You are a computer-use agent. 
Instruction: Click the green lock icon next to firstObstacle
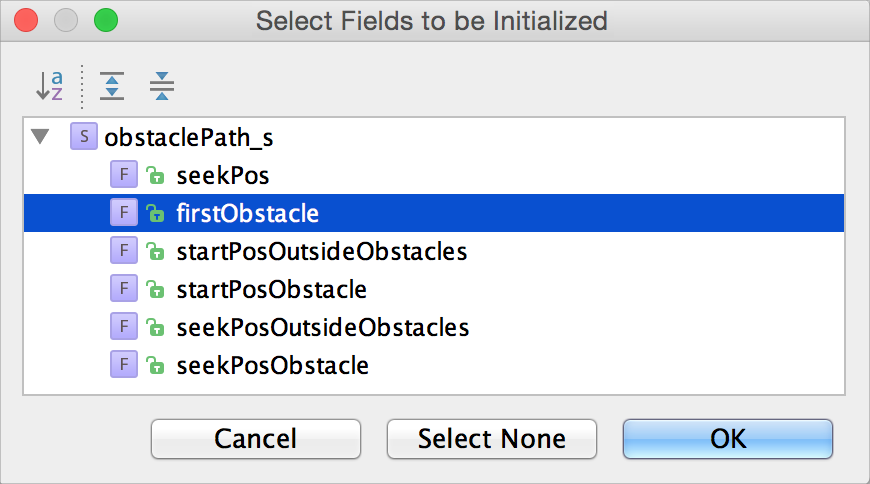(x=155, y=213)
